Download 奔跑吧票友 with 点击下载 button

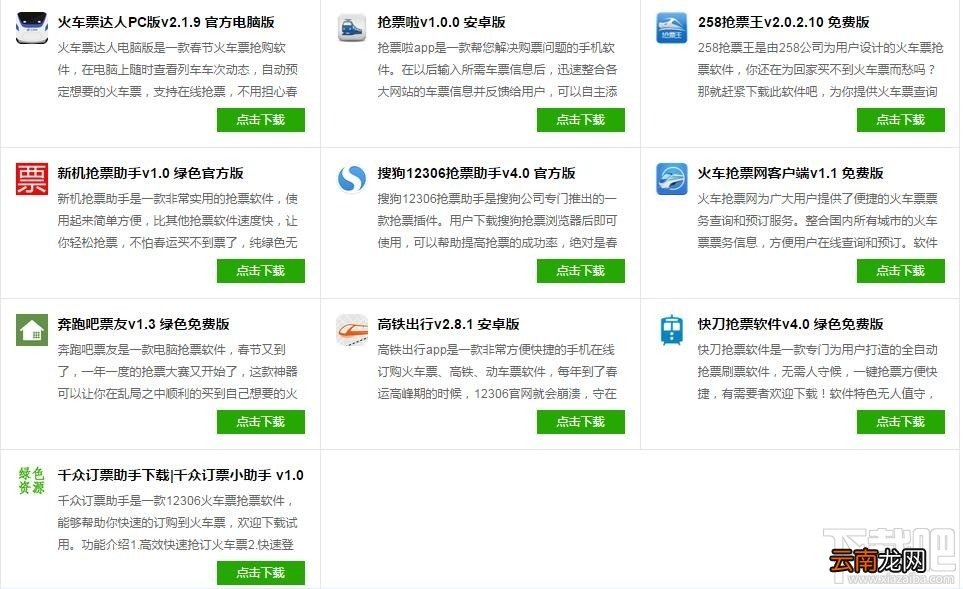tap(261, 422)
